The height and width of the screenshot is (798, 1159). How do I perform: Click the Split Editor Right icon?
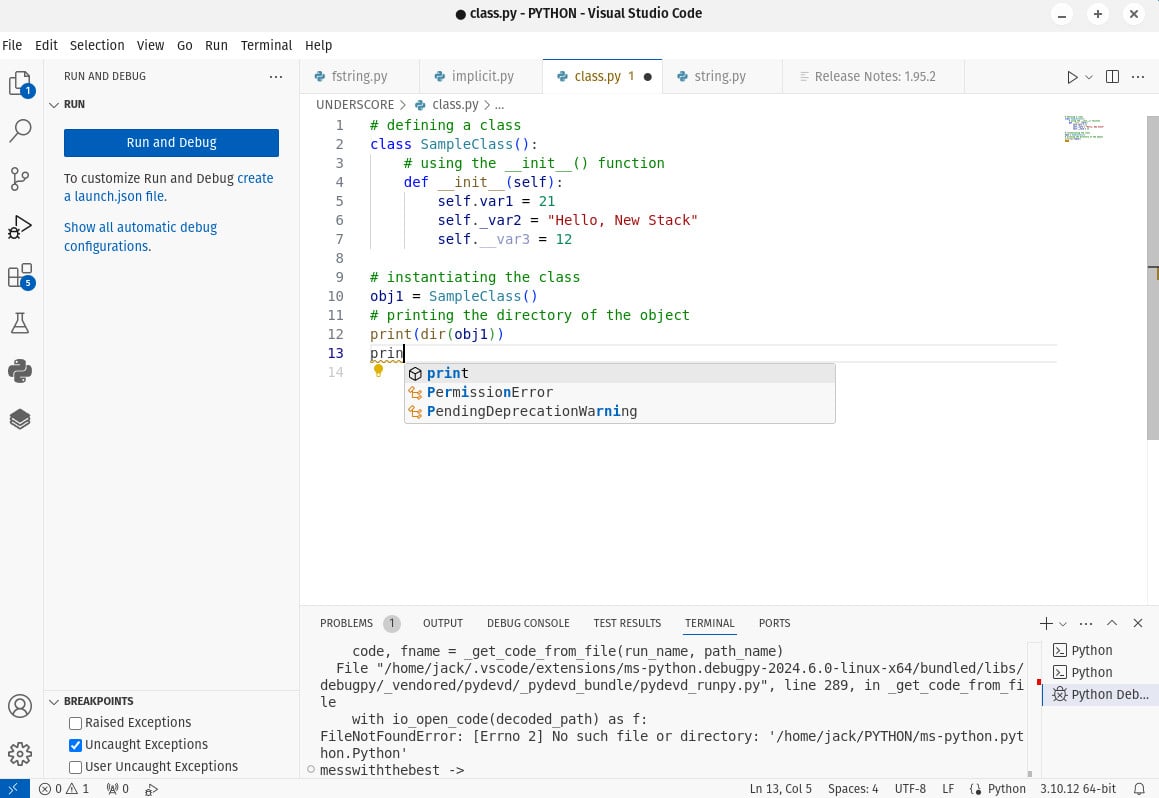tap(1112, 77)
